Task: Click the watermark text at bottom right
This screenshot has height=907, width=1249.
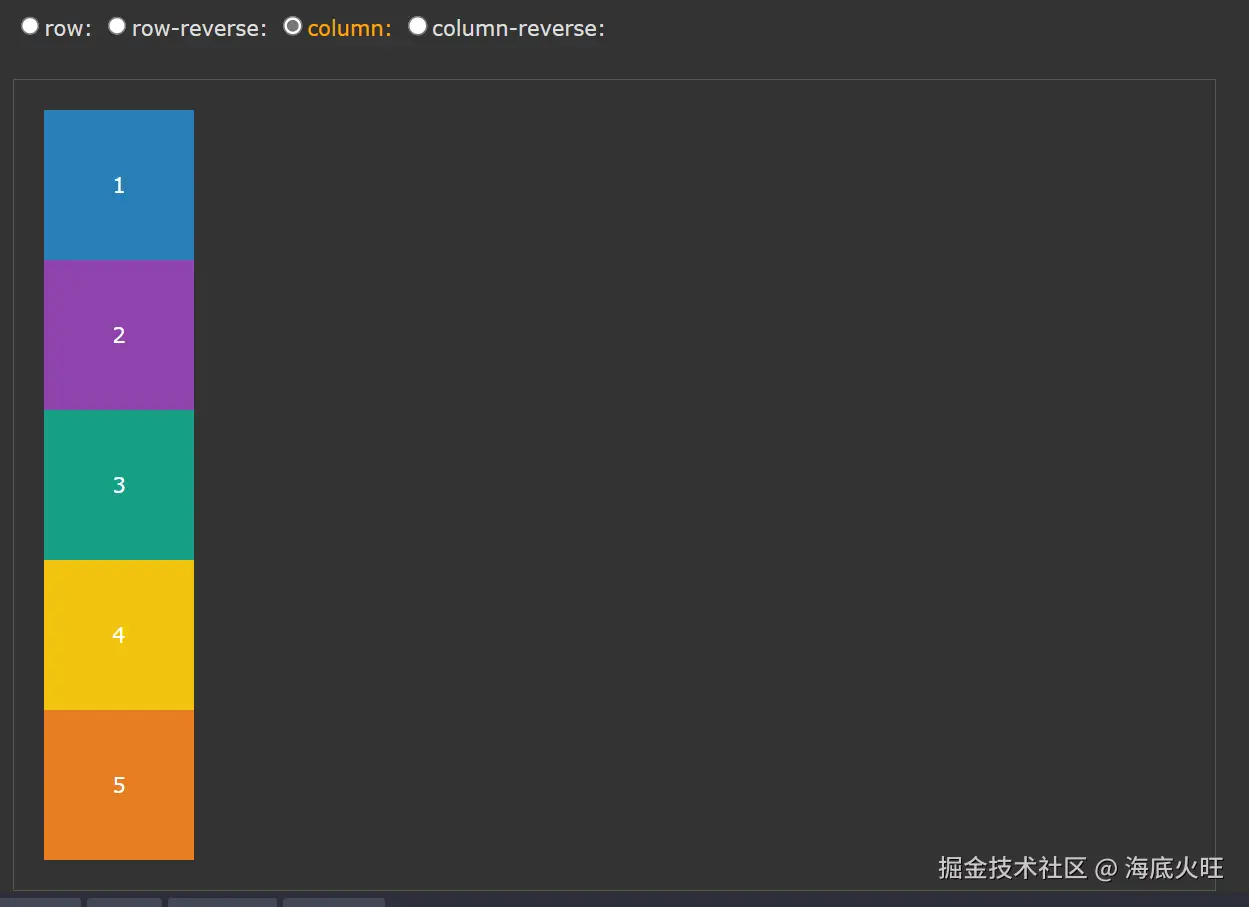Action: click(1080, 869)
